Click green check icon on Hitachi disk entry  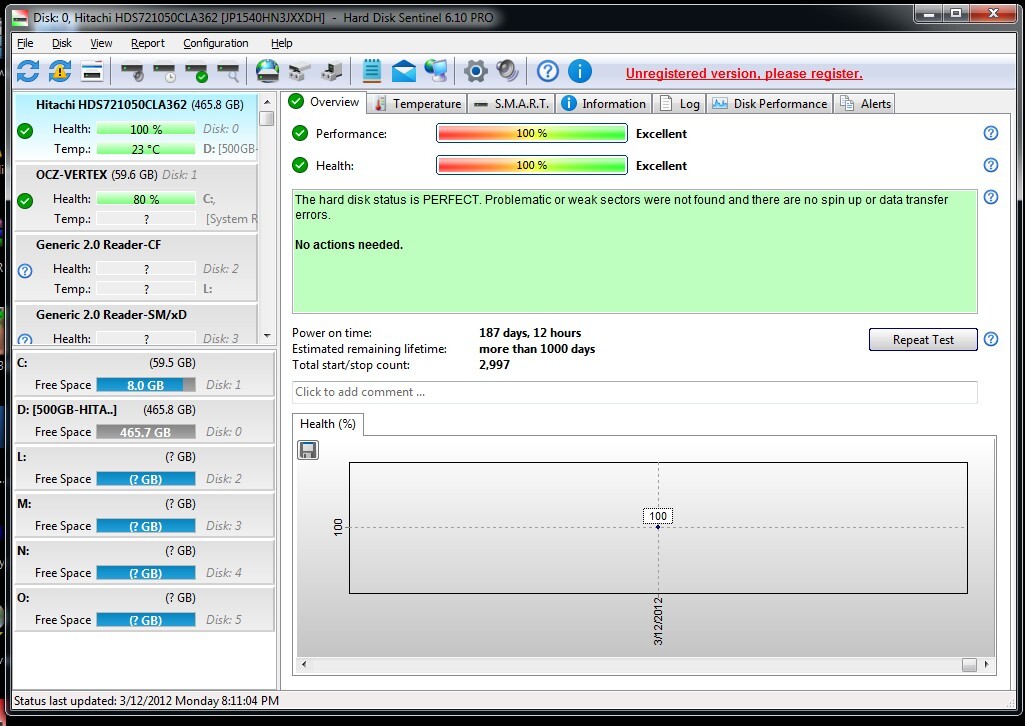[25, 131]
